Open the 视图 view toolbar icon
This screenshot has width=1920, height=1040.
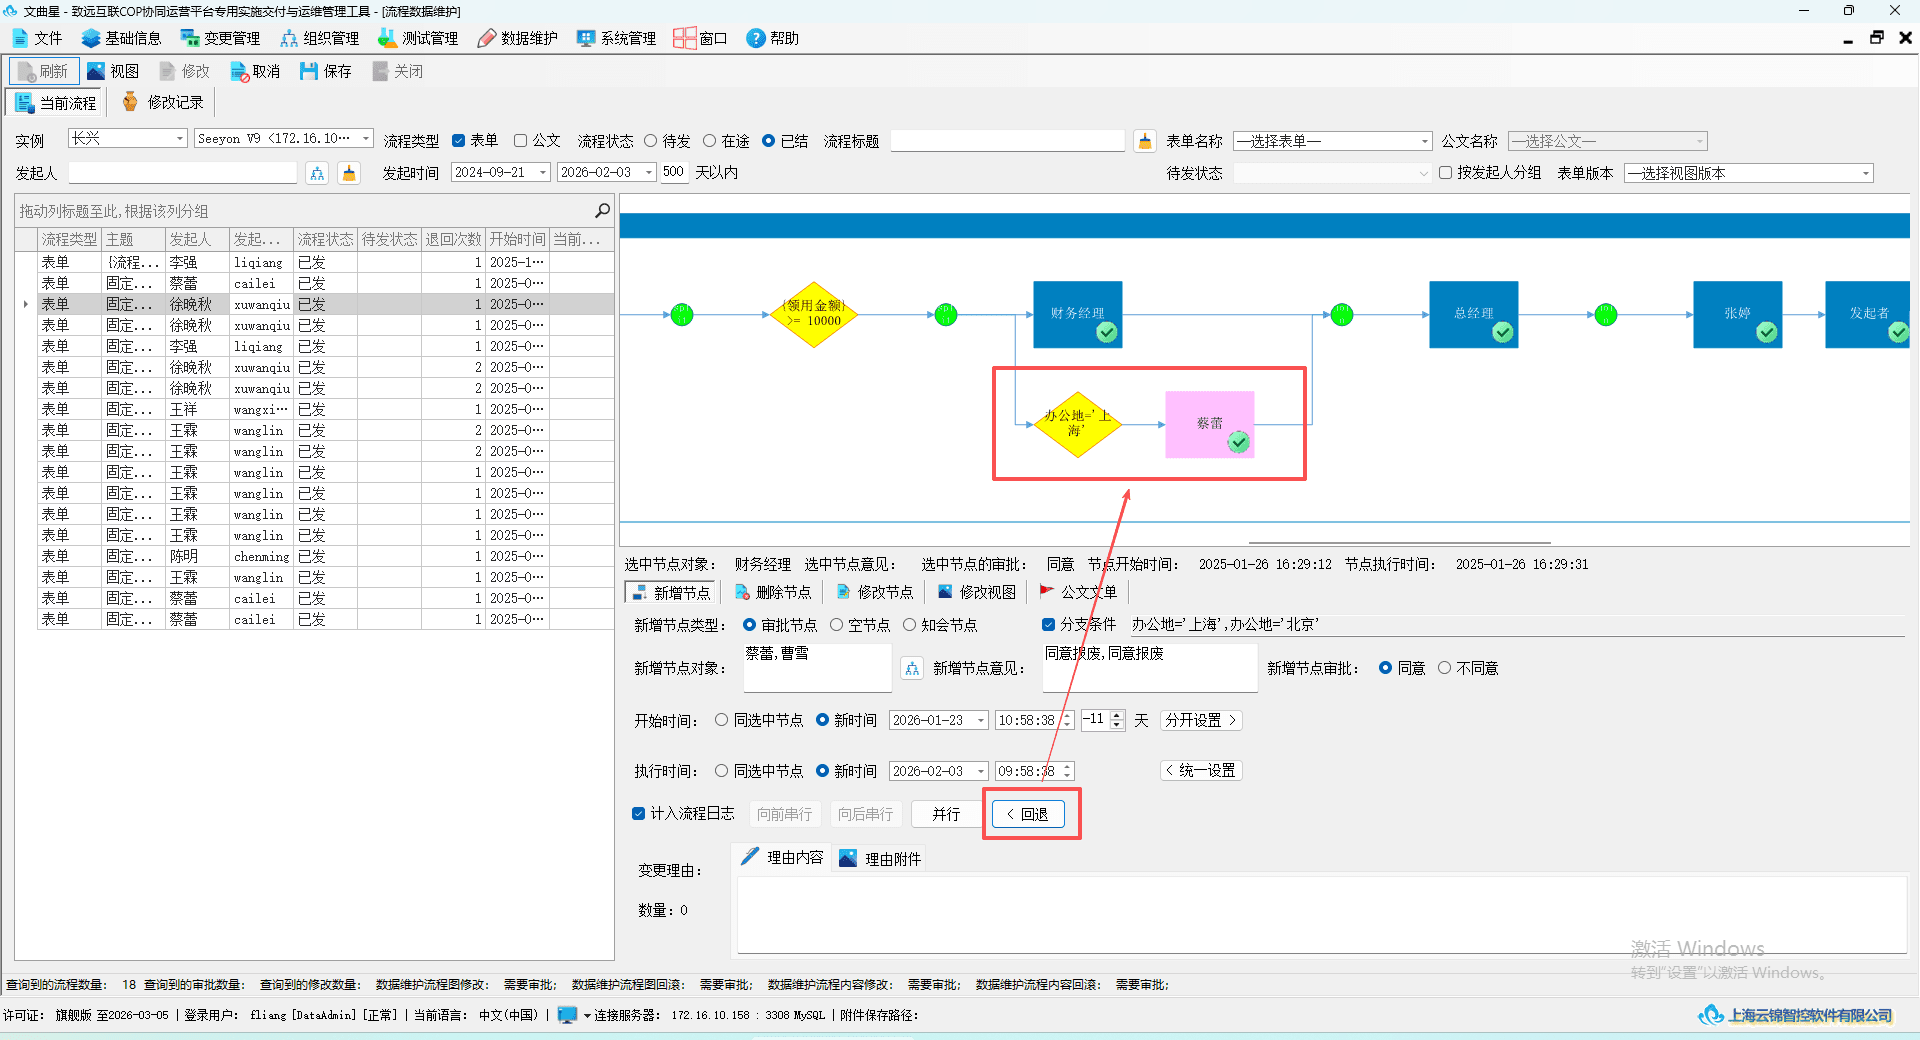[96, 71]
